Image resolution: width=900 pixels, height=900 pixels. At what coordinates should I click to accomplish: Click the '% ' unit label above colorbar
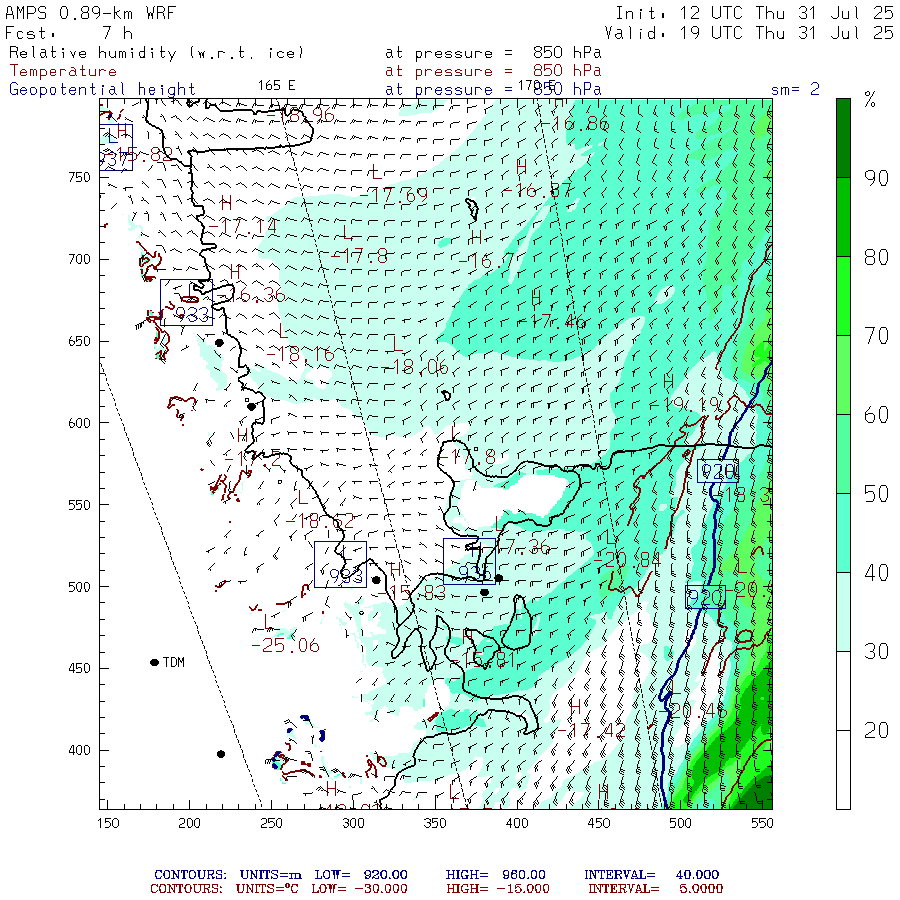pos(870,100)
